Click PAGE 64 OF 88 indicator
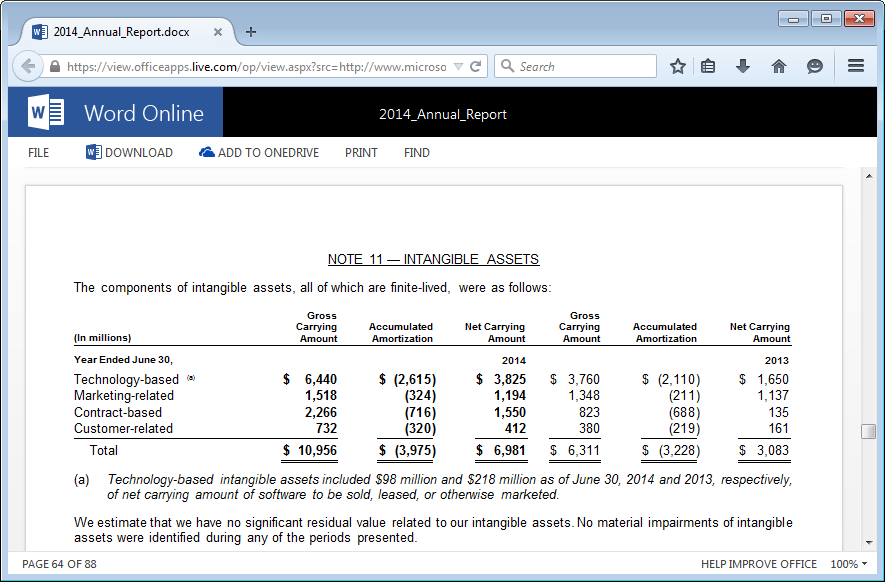This screenshot has width=885, height=582. pyautogui.click(x=59, y=564)
